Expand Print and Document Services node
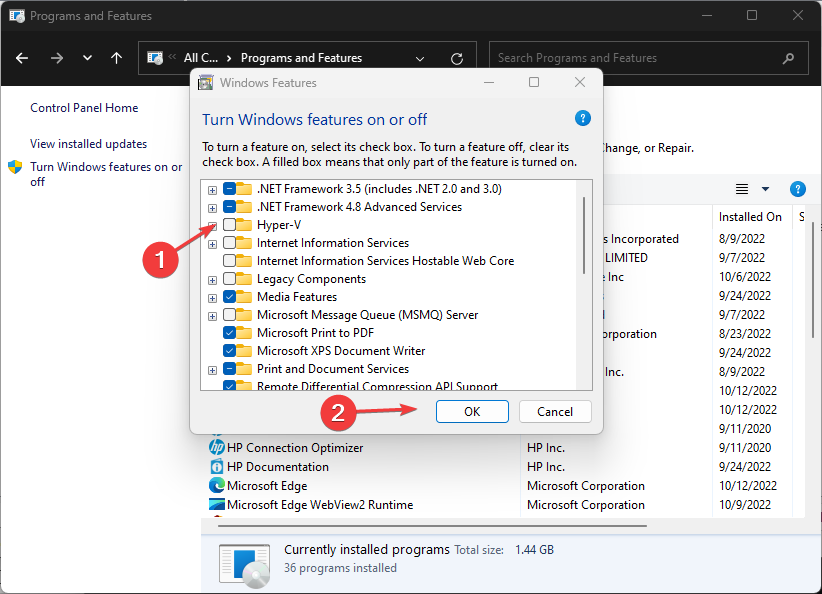 (212, 371)
